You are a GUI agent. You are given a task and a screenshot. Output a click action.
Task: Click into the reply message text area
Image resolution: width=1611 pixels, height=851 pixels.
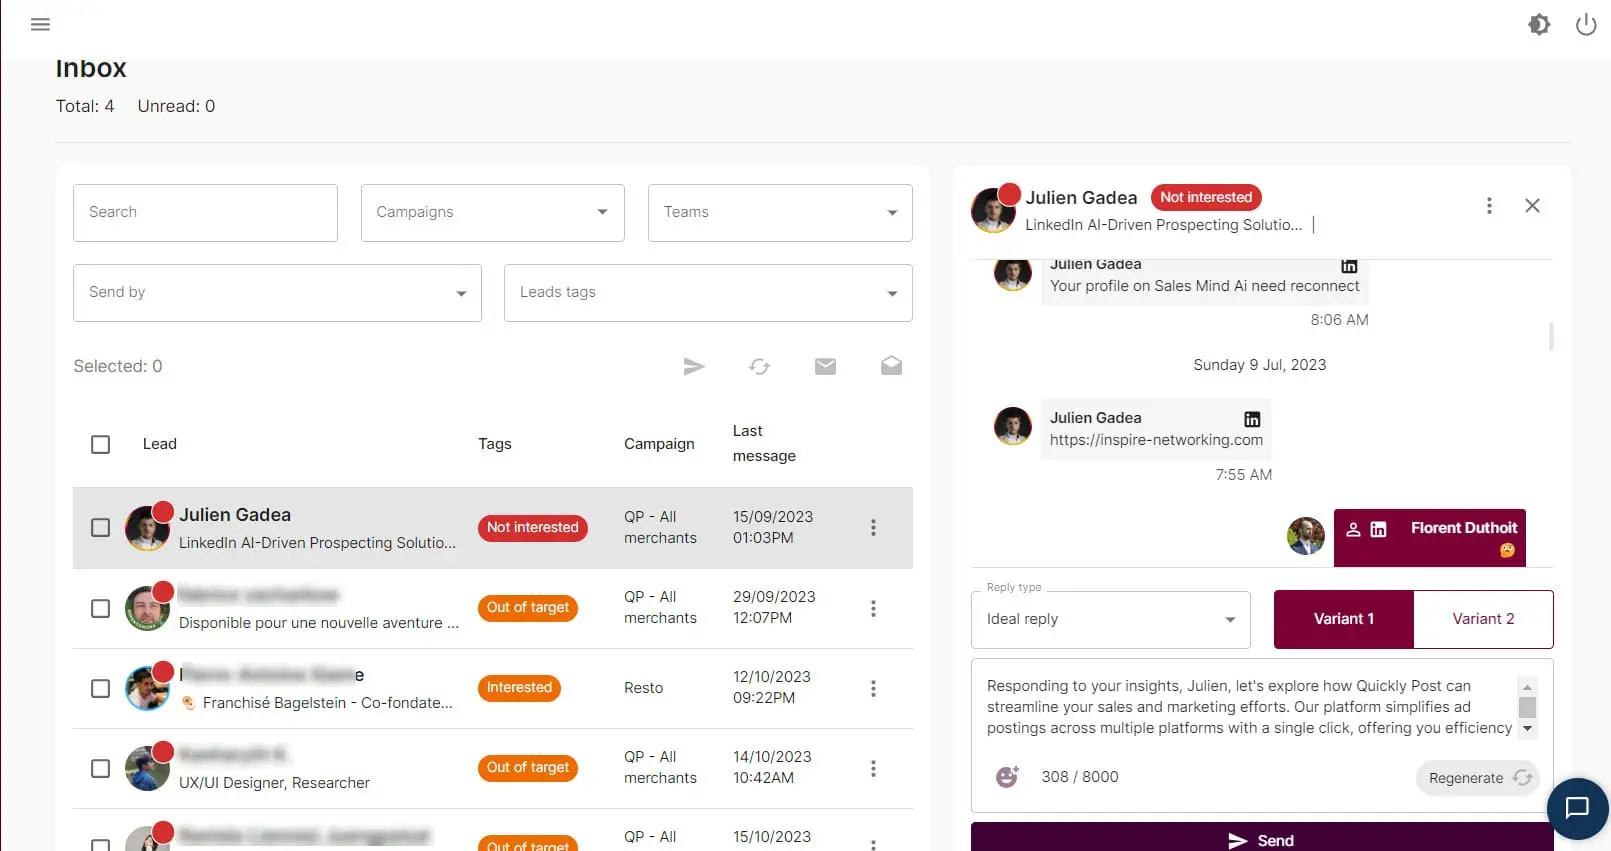tap(1249, 707)
